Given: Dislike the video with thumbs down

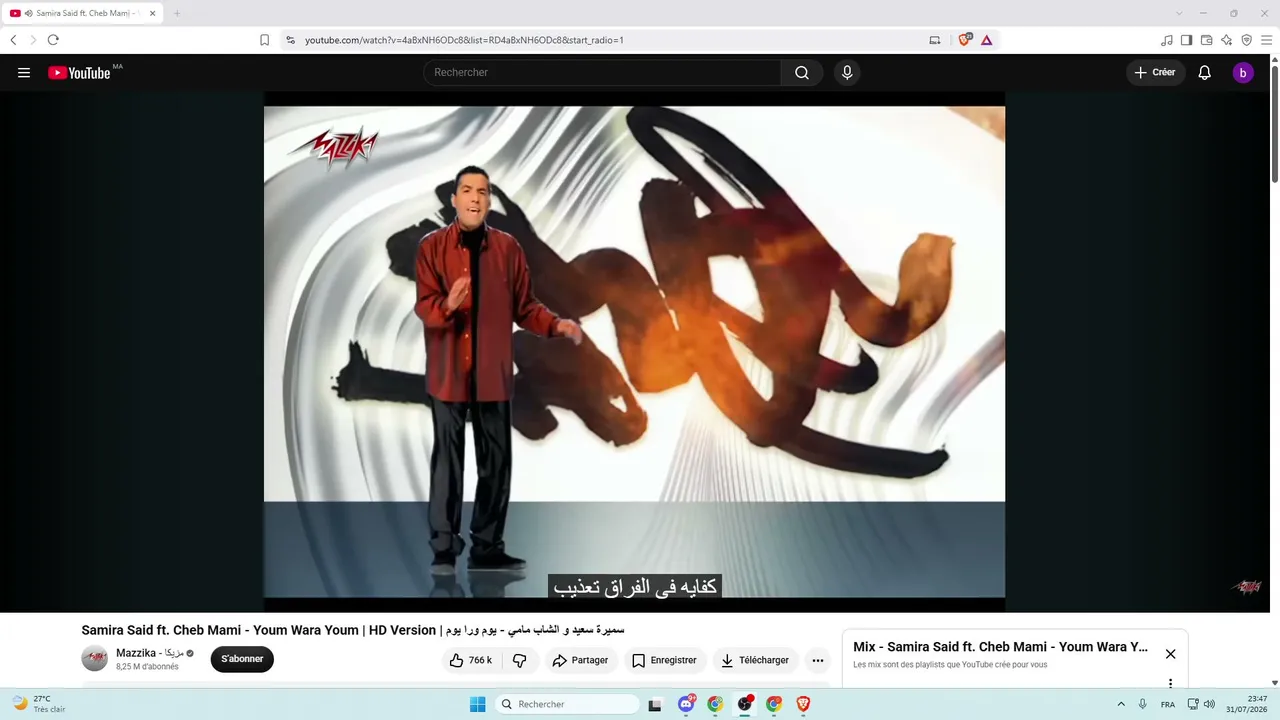Looking at the screenshot, I should [x=520, y=660].
